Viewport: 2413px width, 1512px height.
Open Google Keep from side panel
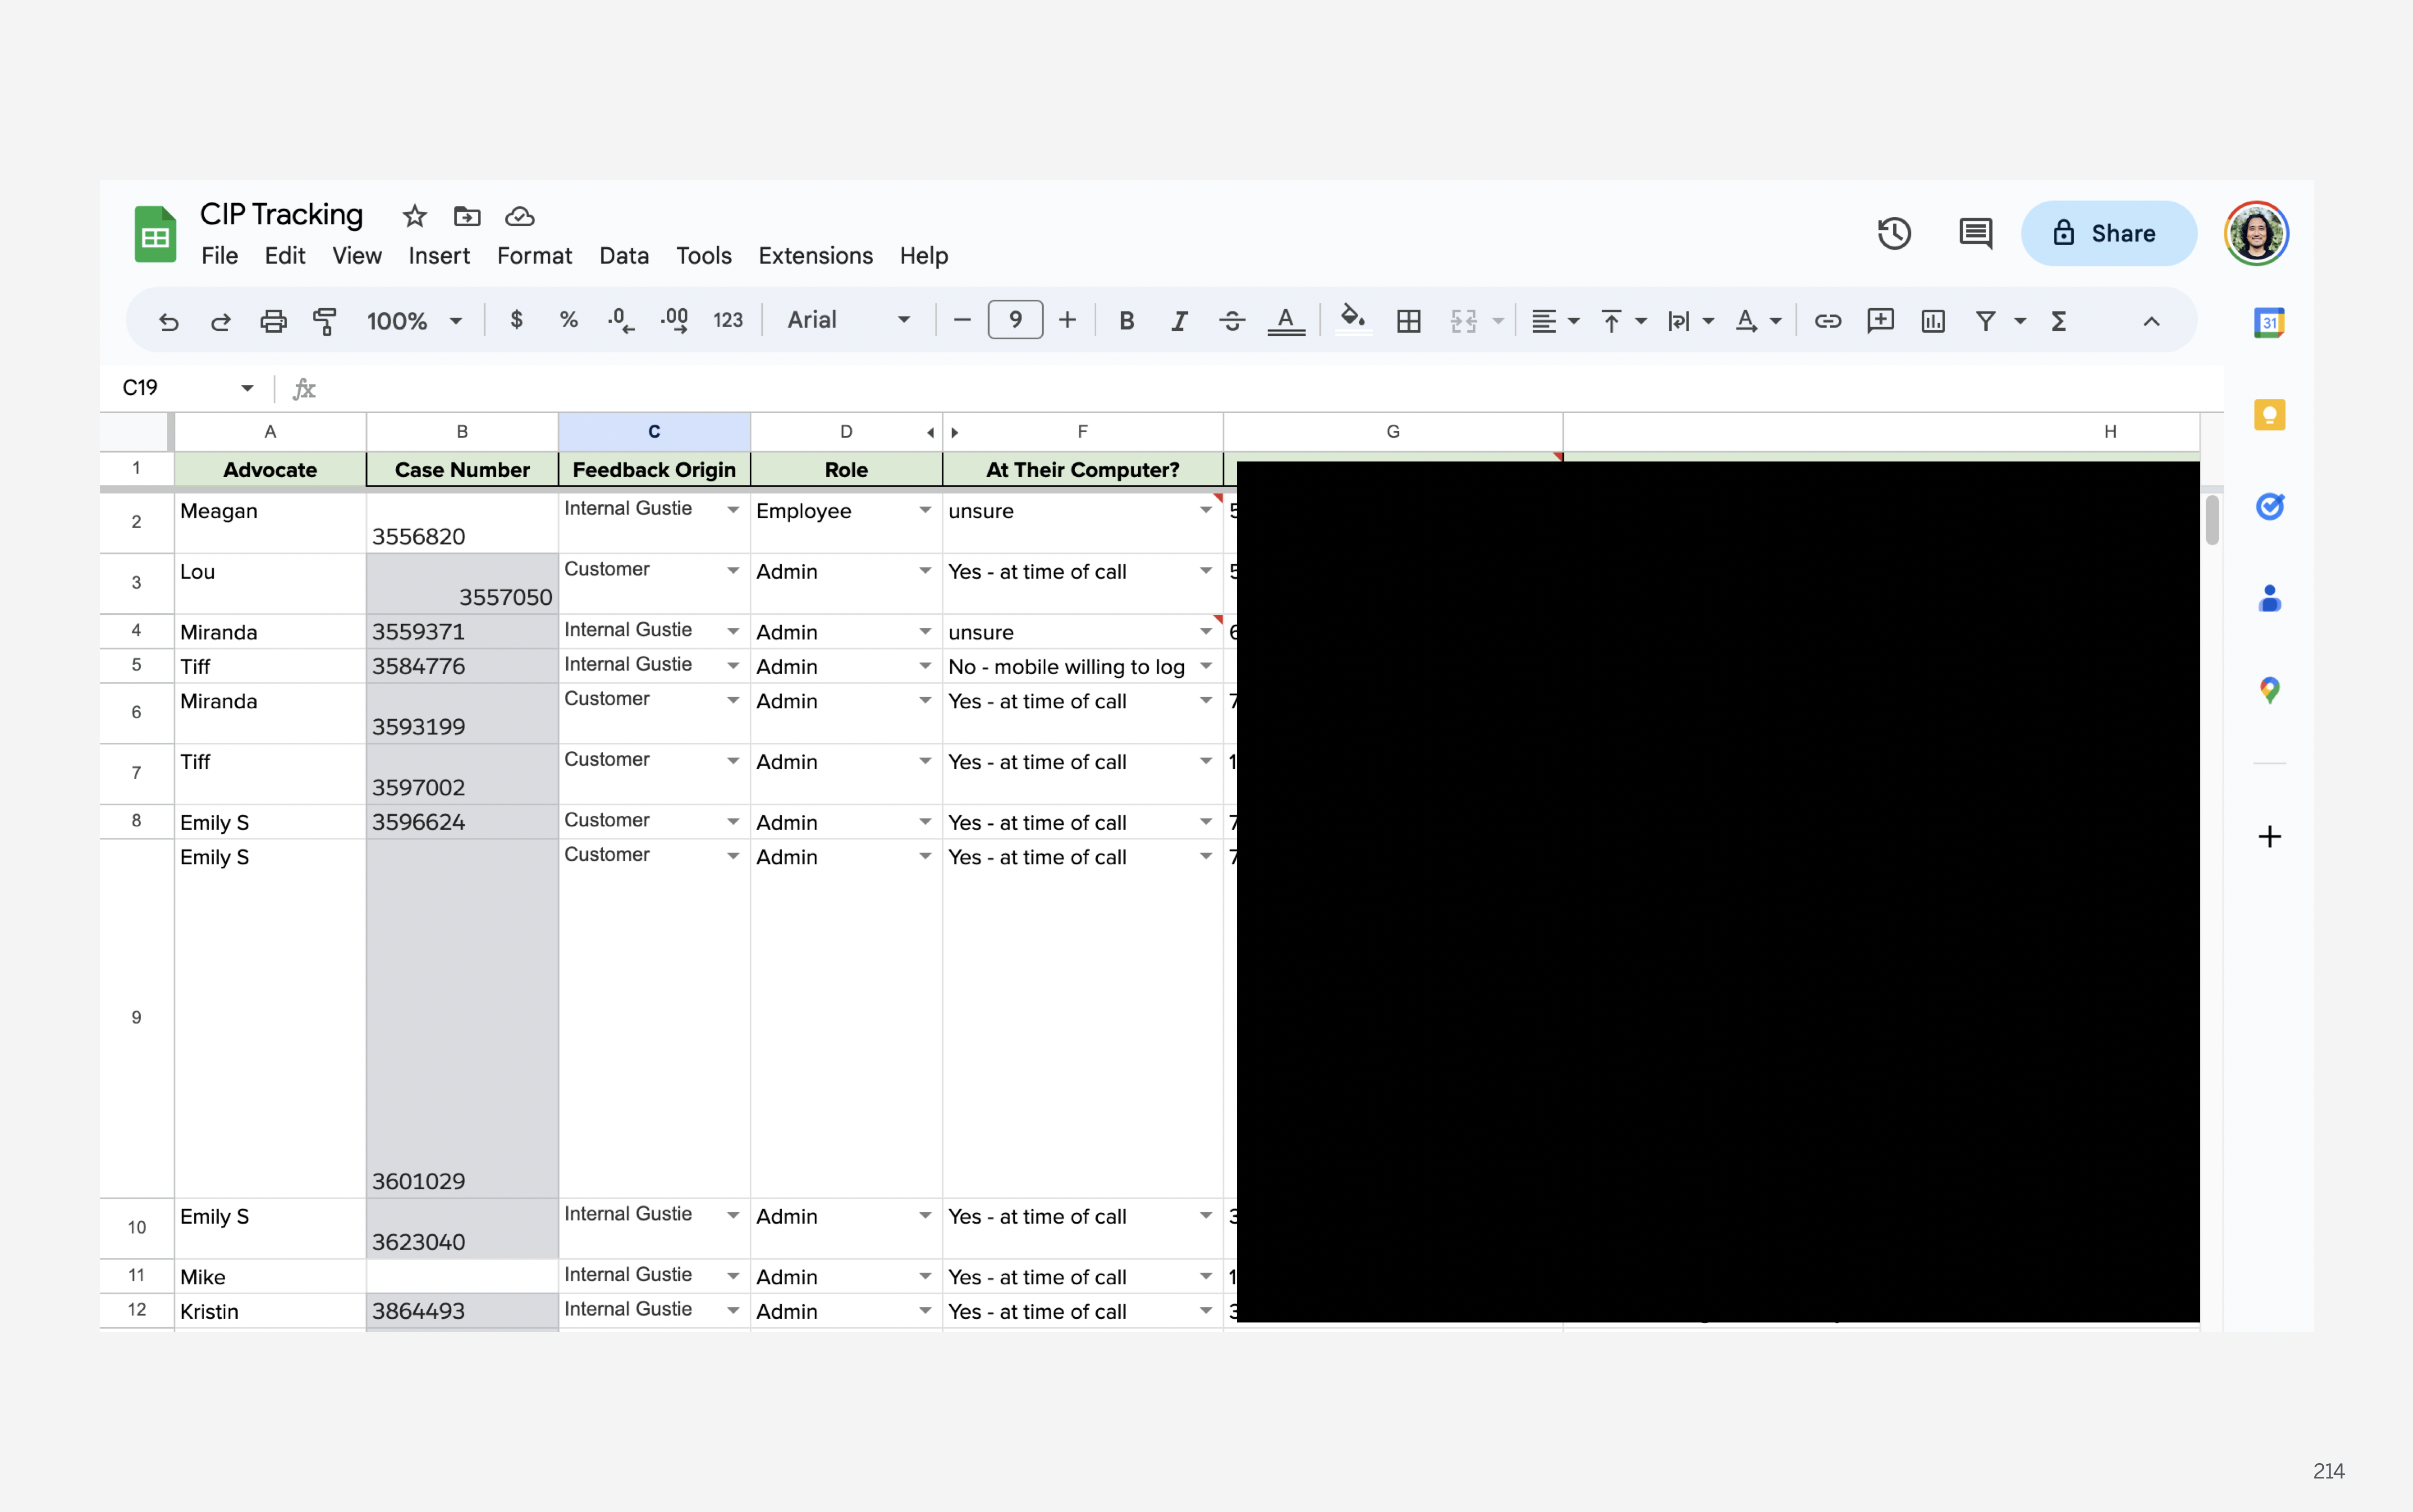click(2269, 415)
